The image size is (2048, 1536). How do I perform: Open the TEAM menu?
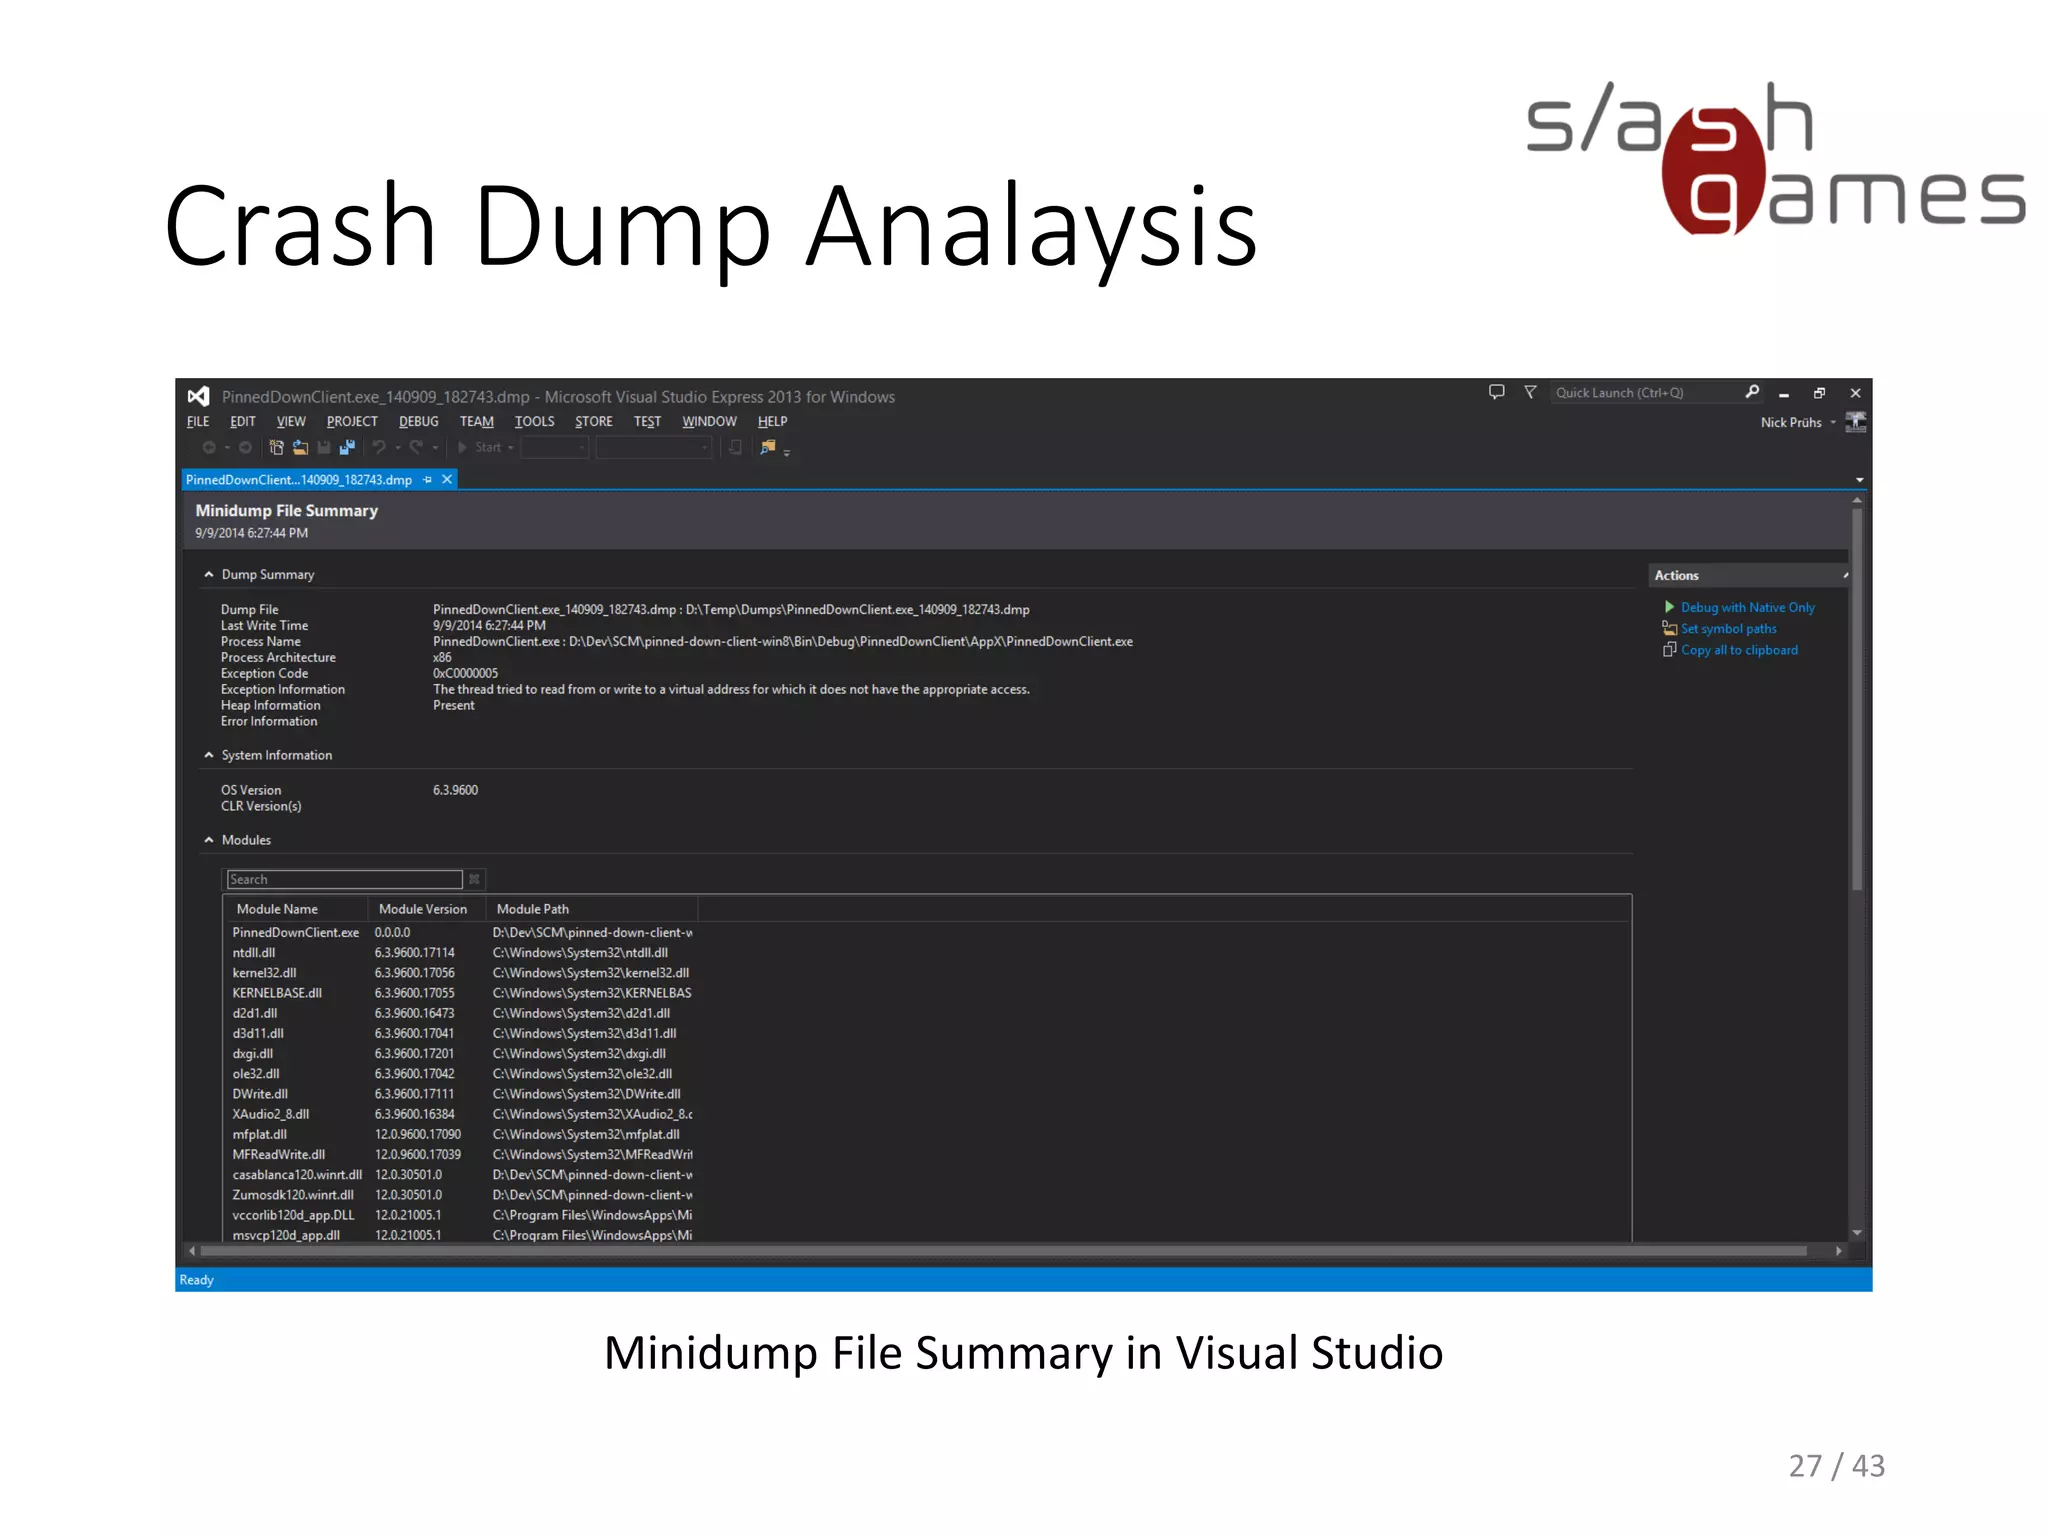(477, 422)
